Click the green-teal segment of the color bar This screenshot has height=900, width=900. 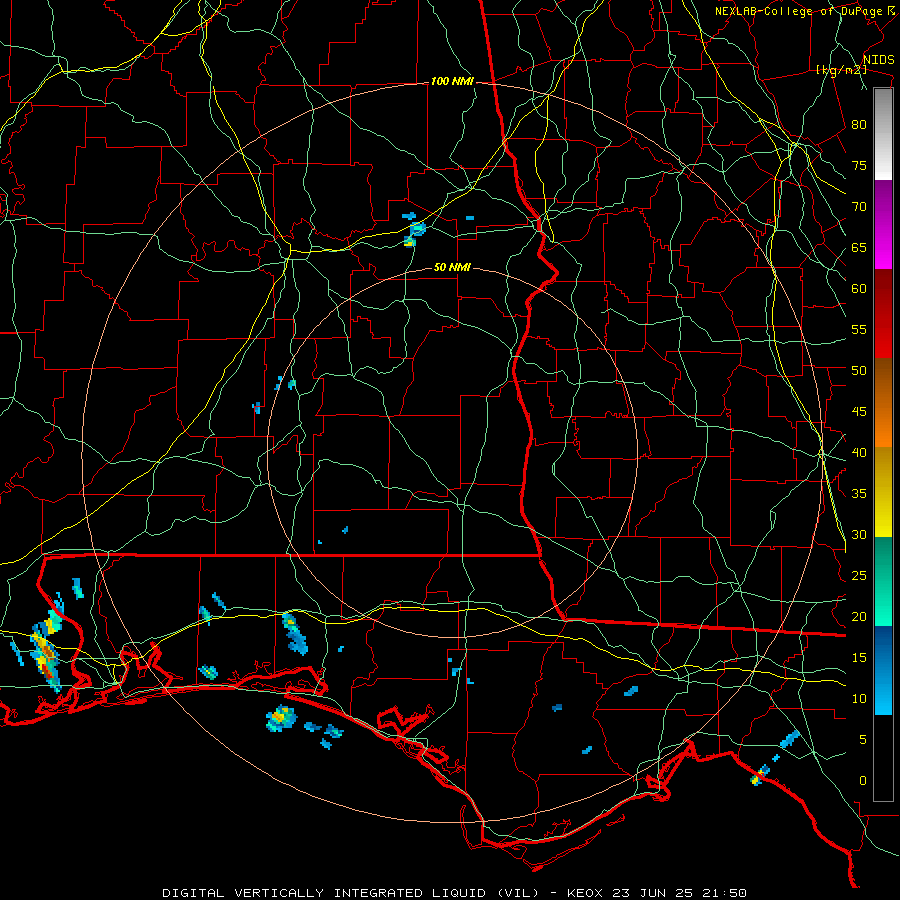[883, 581]
